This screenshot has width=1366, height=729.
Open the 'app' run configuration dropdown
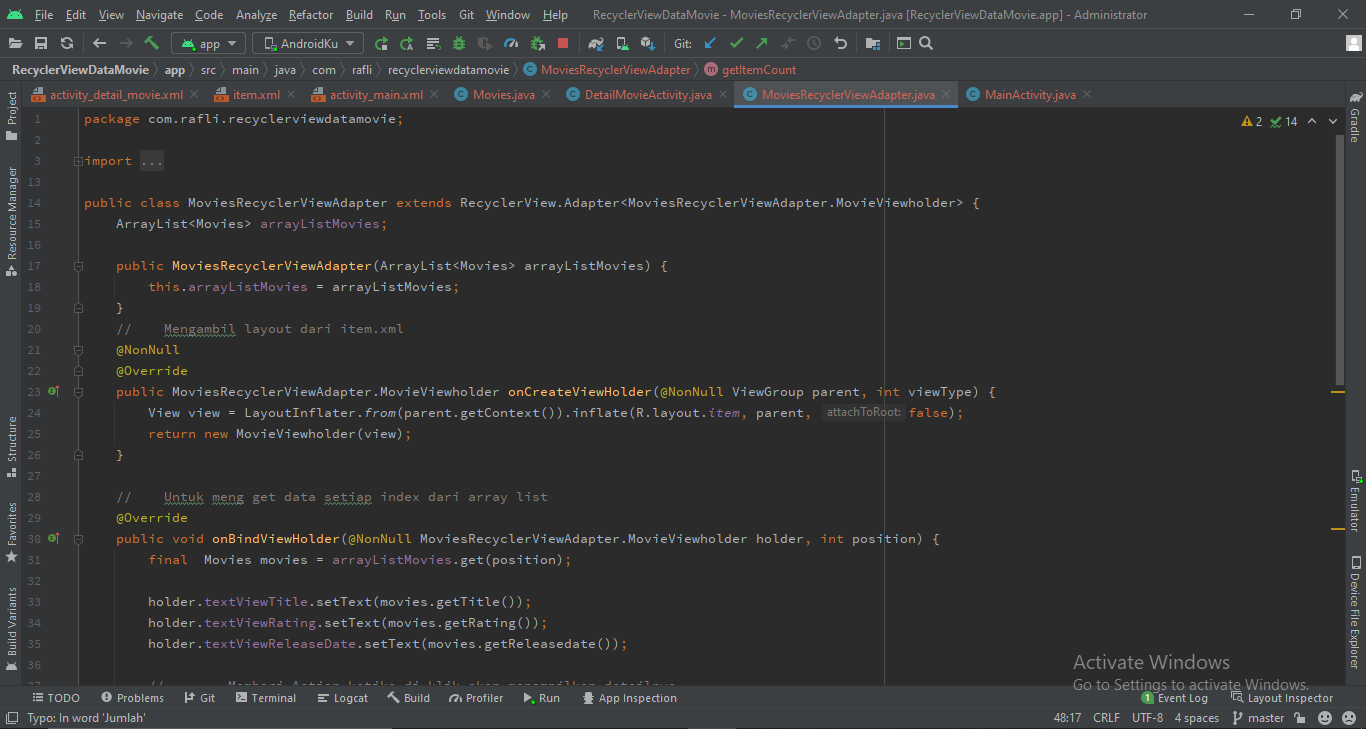point(208,43)
